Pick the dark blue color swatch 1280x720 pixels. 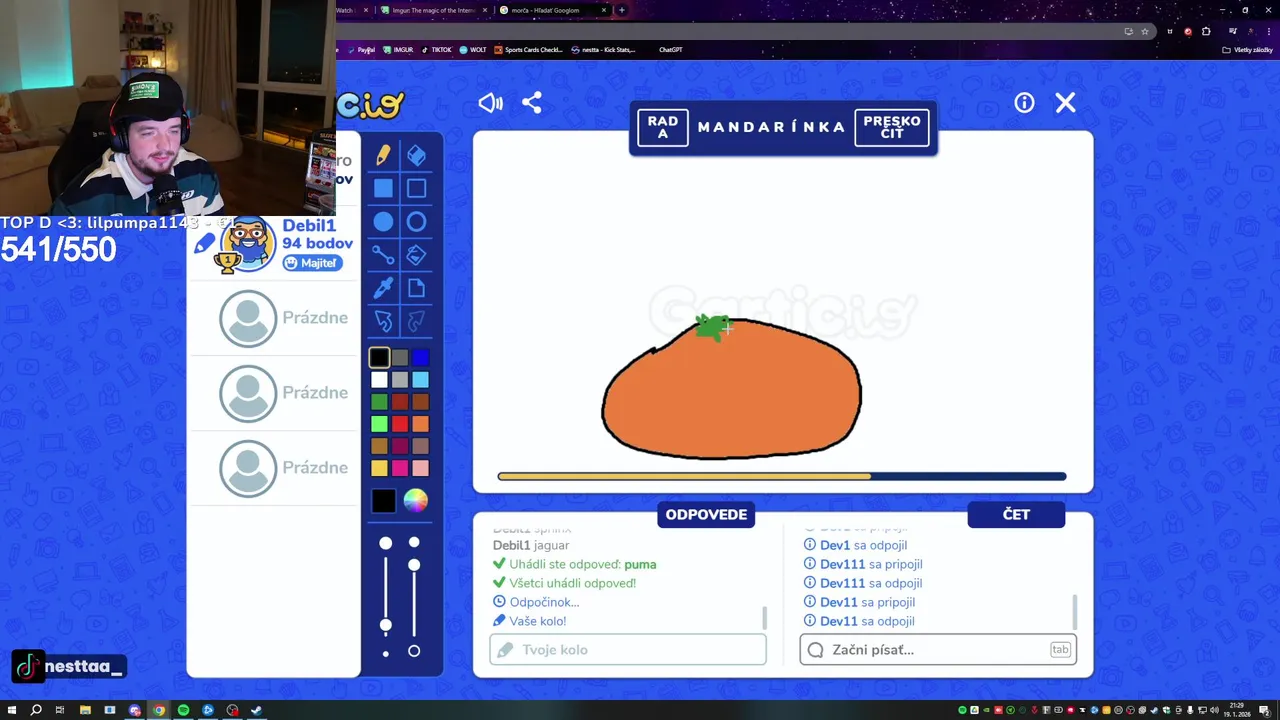coord(420,357)
